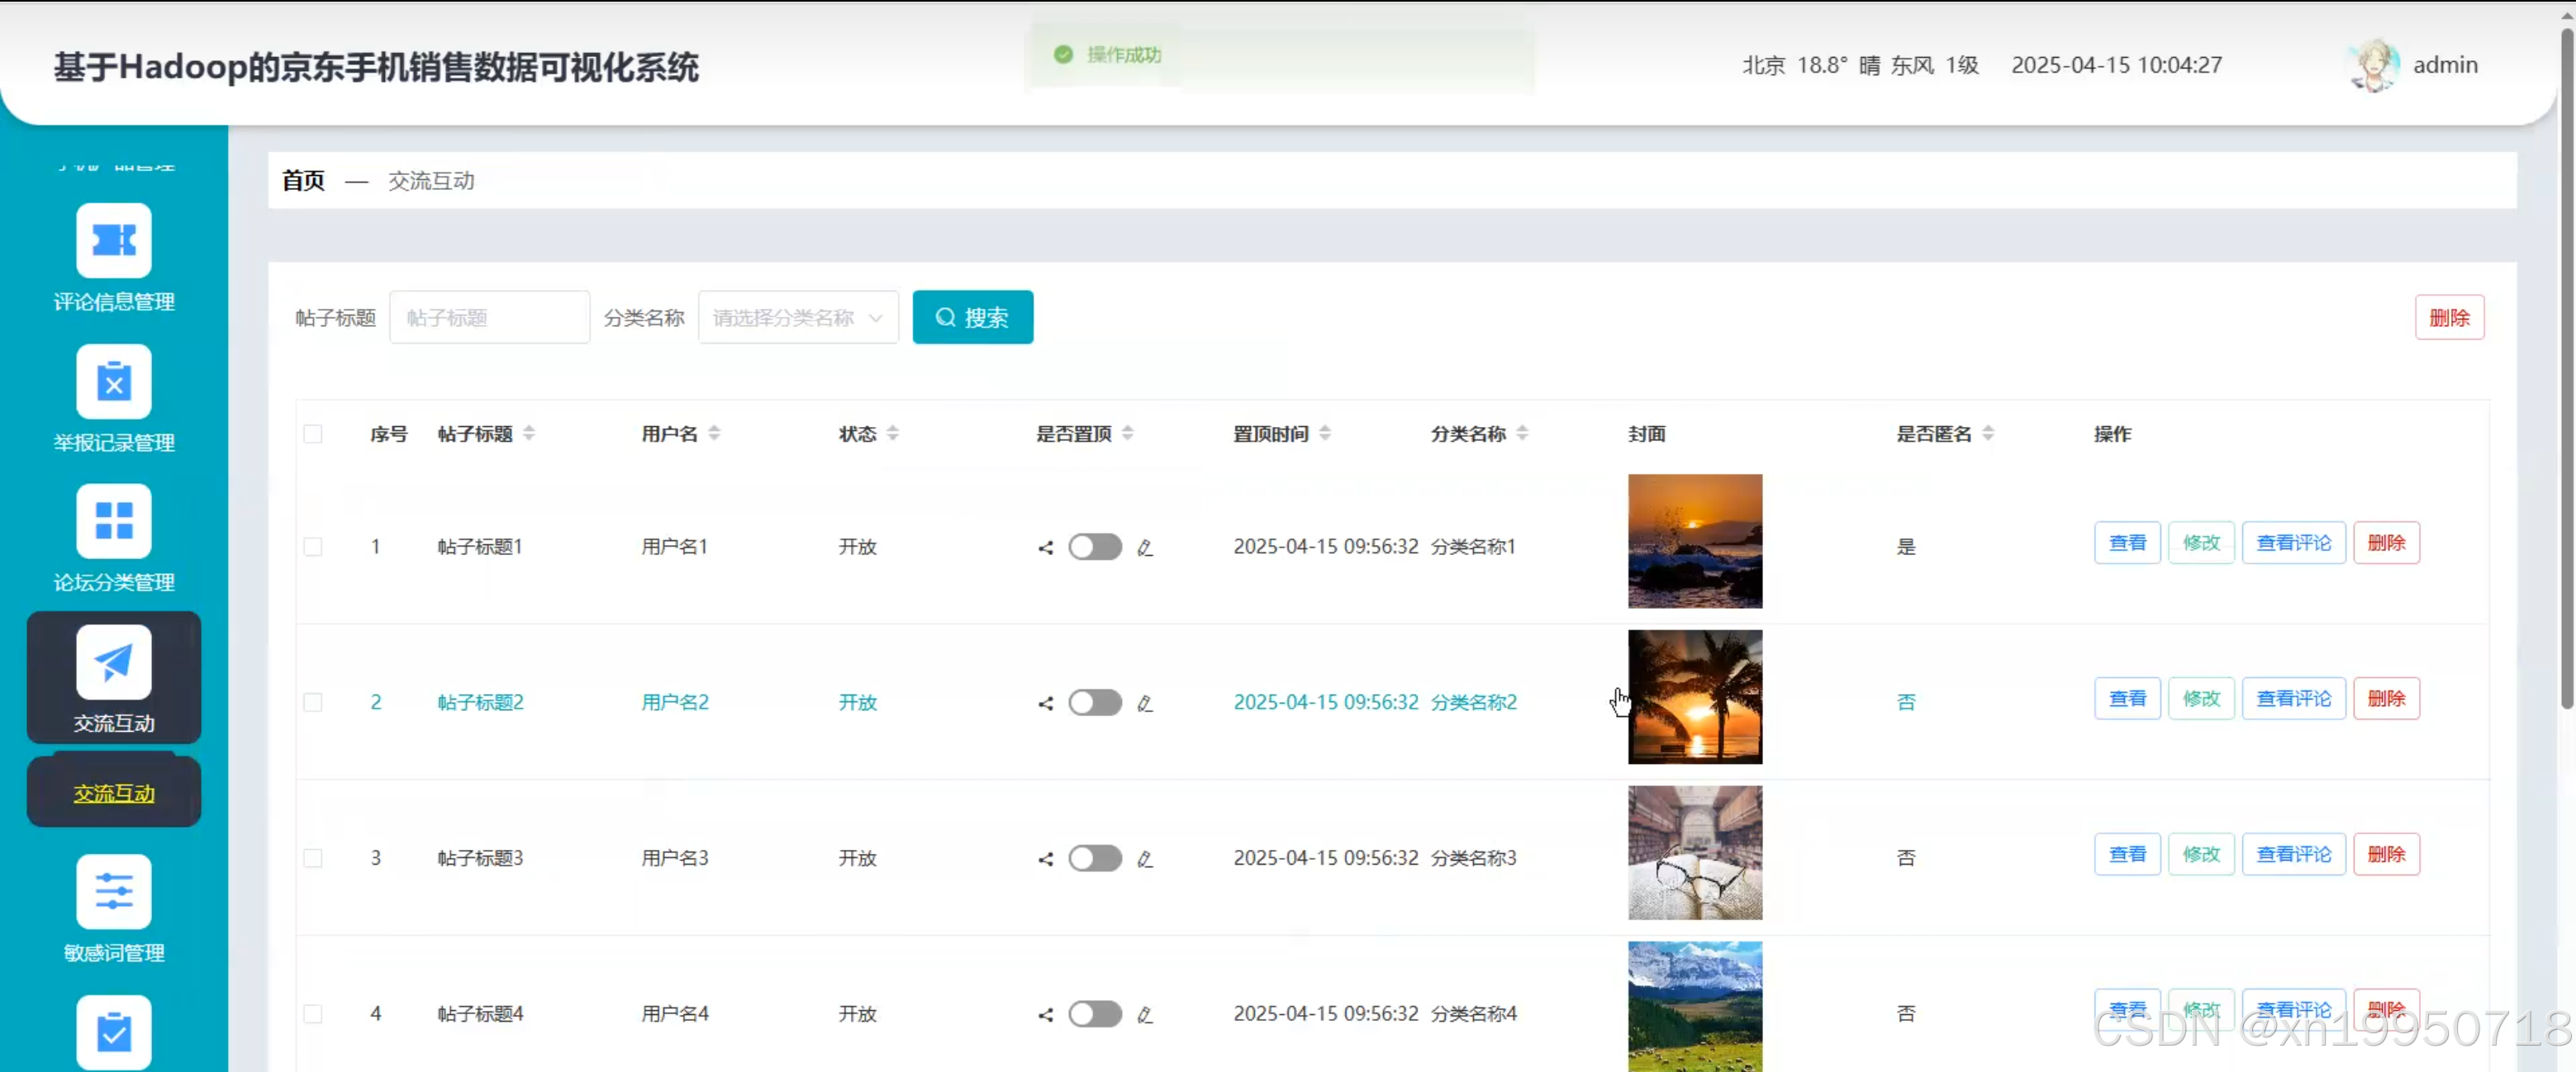
Task: Toggle the pin switch for 帖子标题4
Action: pyautogui.click(x=1095, y=1015)
